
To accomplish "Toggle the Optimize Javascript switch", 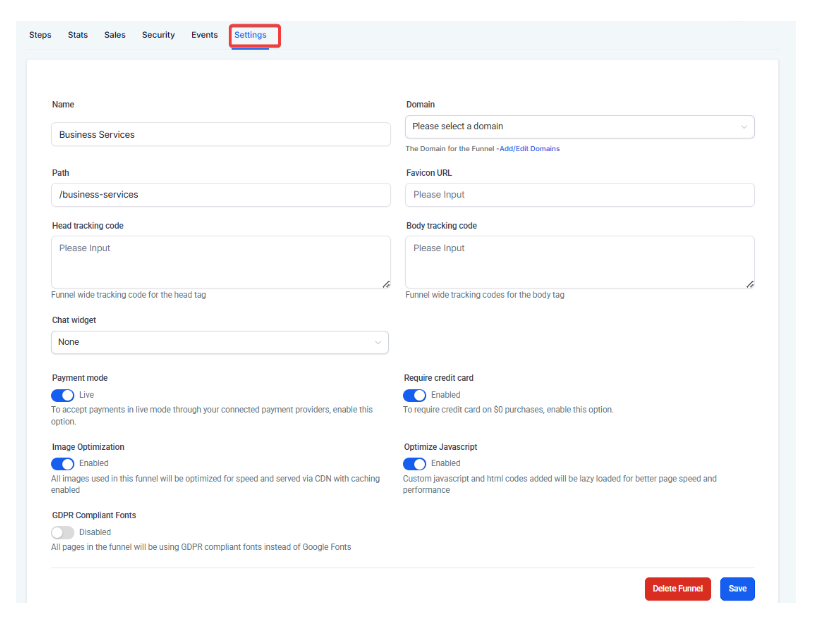I will coord(415,464).
